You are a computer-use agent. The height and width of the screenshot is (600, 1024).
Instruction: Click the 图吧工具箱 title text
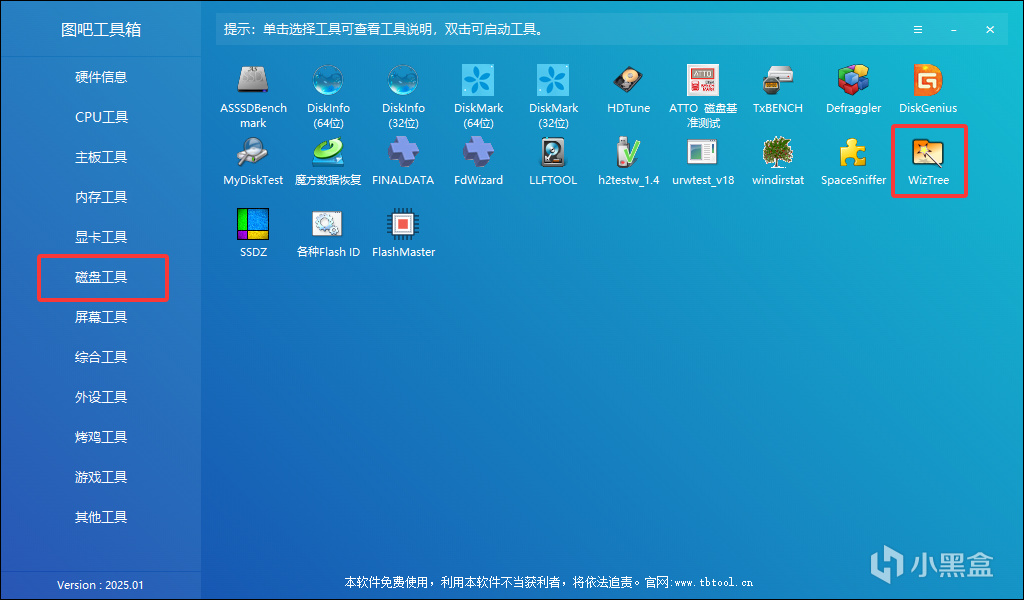coord(101,29)
